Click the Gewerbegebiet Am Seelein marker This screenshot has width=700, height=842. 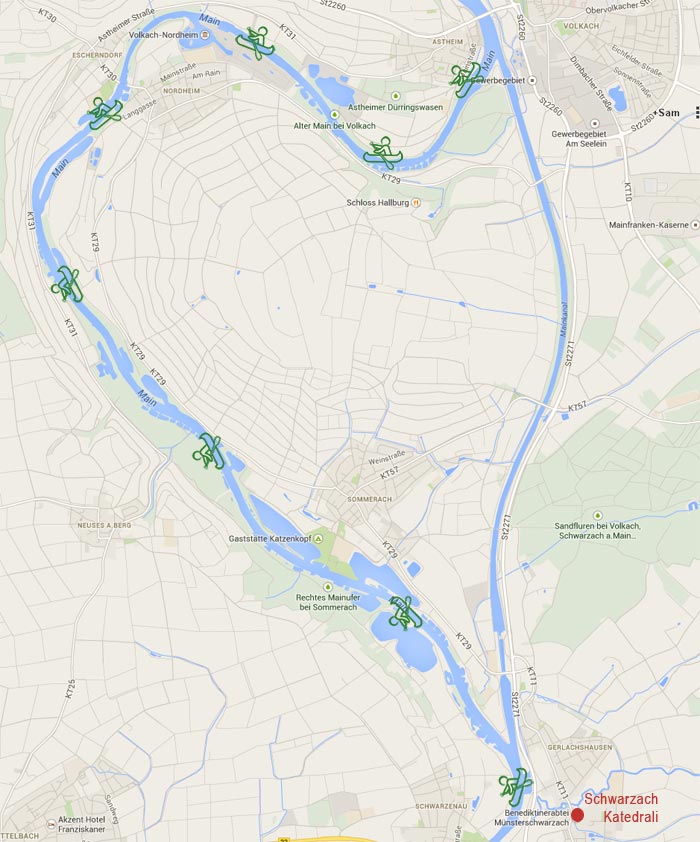tap(595, 124)
